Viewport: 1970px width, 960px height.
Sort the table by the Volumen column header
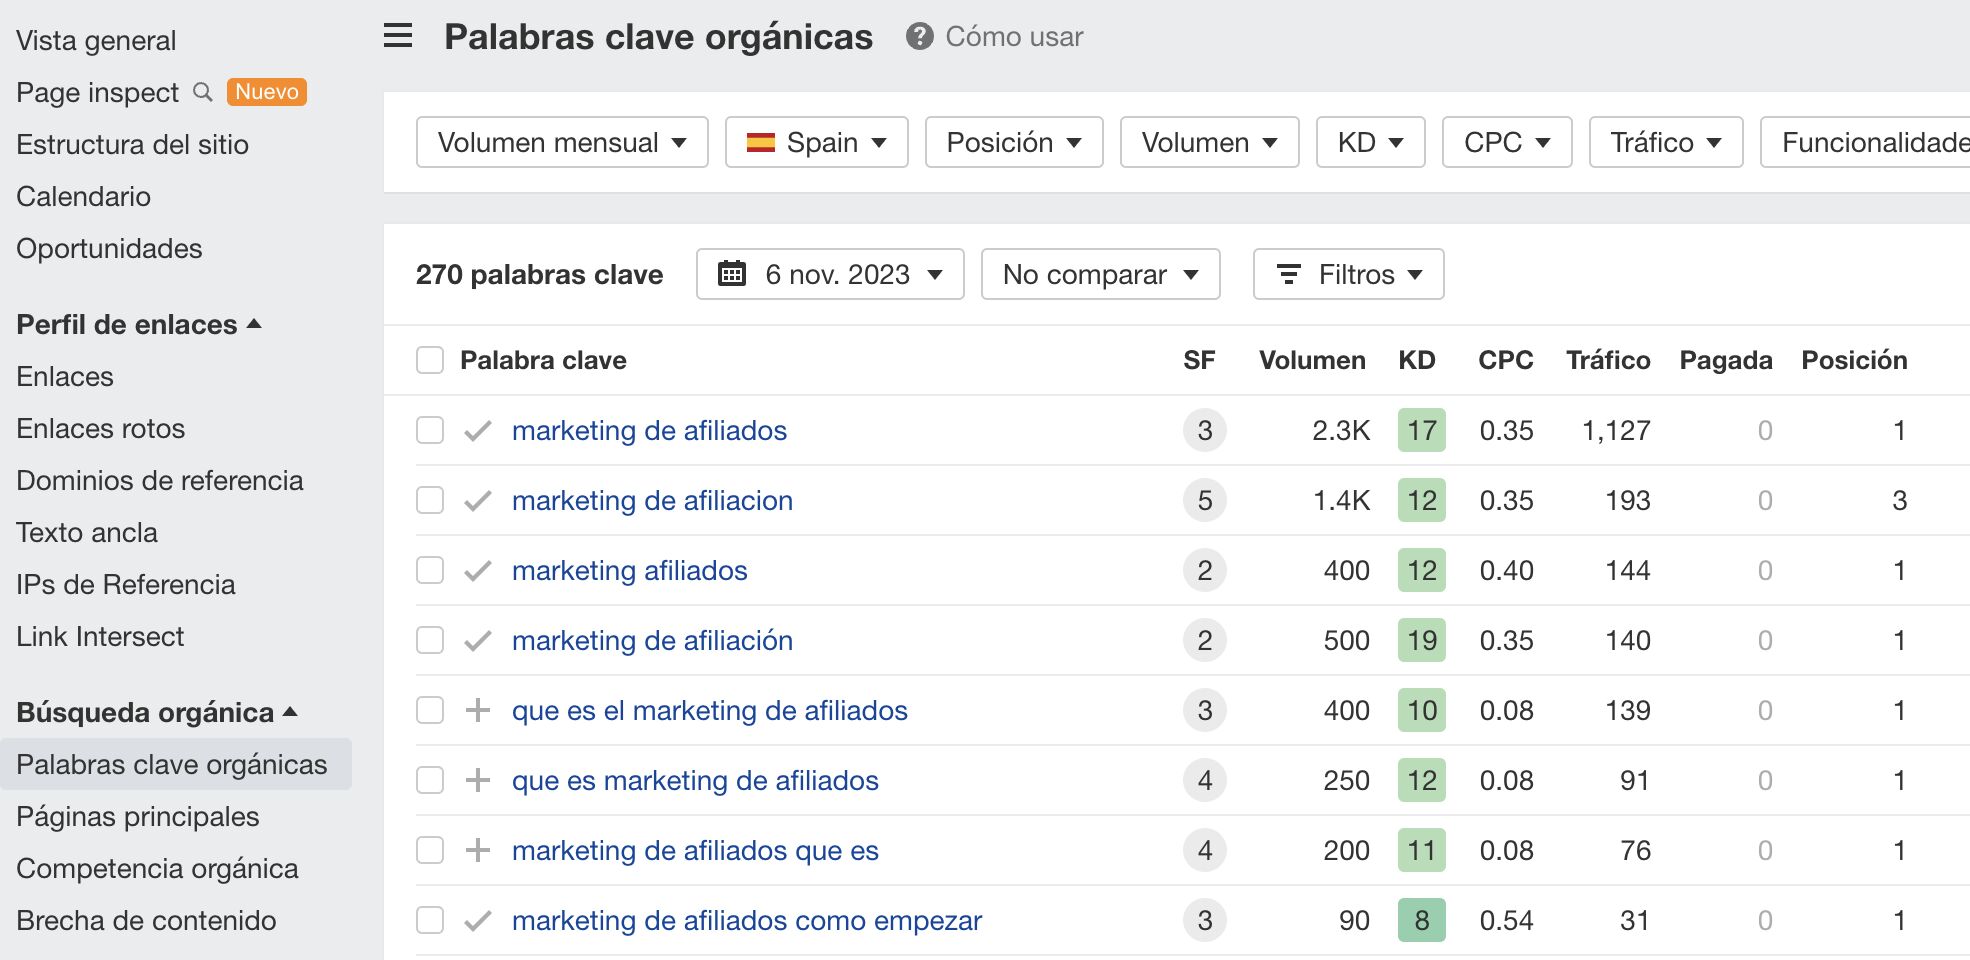(1312, 360)
